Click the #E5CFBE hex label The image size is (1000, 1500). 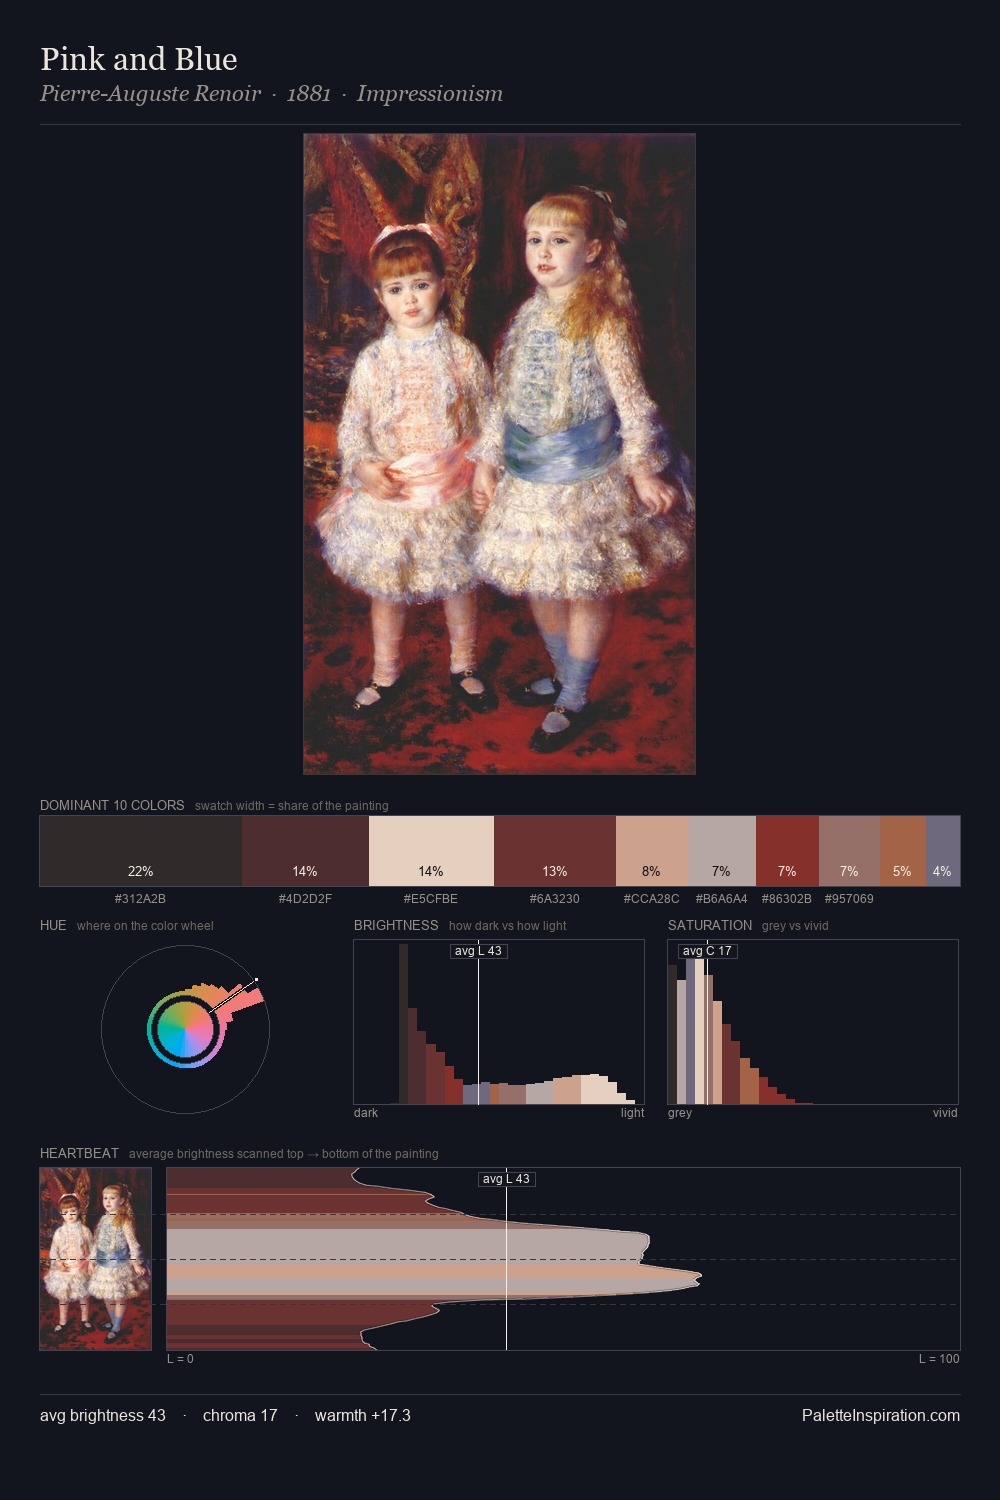pyautogui.click(x=431, y=899)
